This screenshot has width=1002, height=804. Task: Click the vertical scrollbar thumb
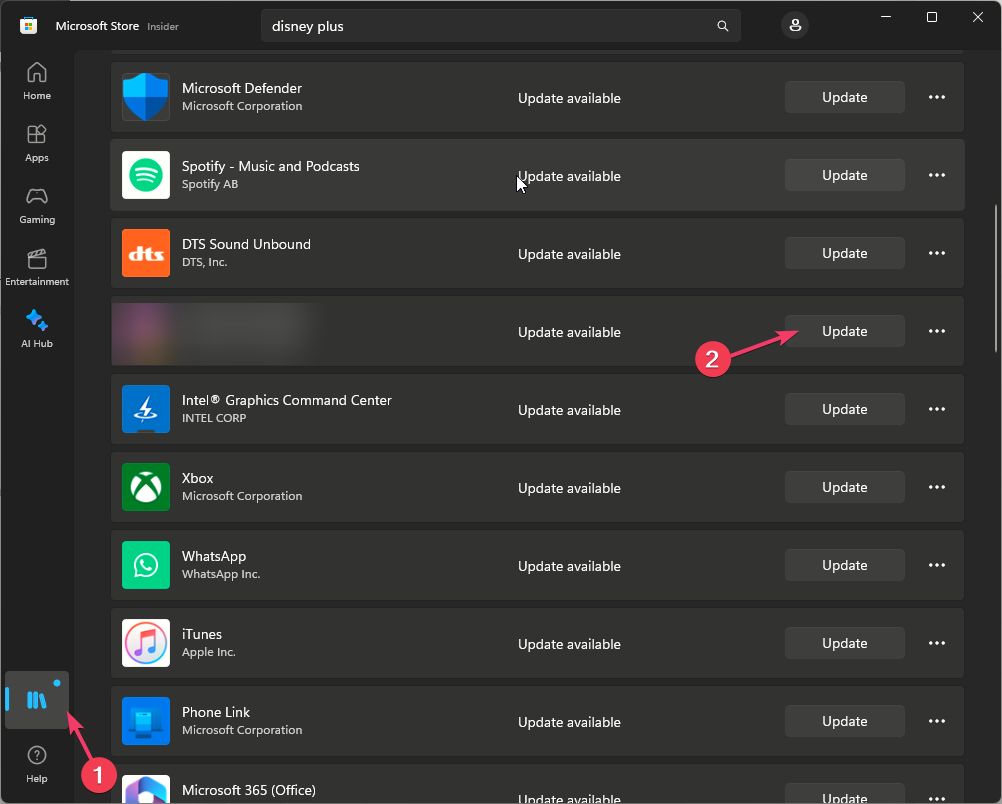tap(995, 278)
